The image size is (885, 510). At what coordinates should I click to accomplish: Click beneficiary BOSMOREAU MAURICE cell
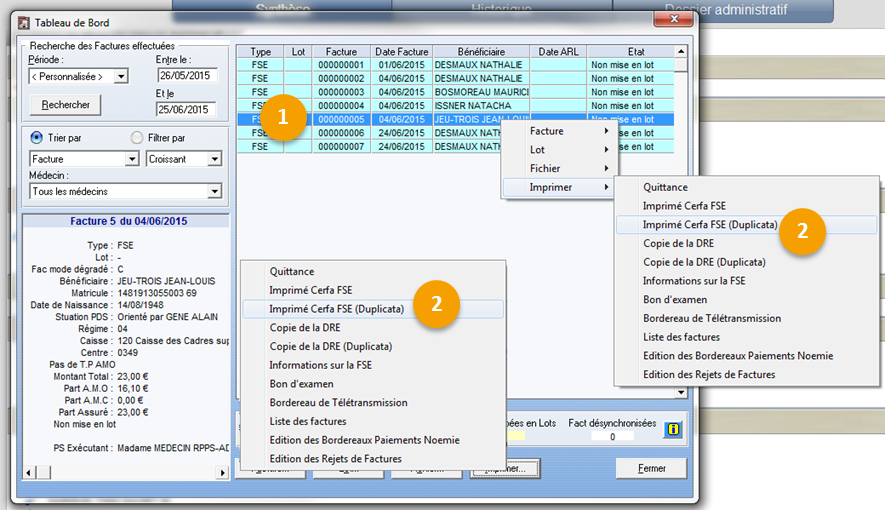pos(481,92)
